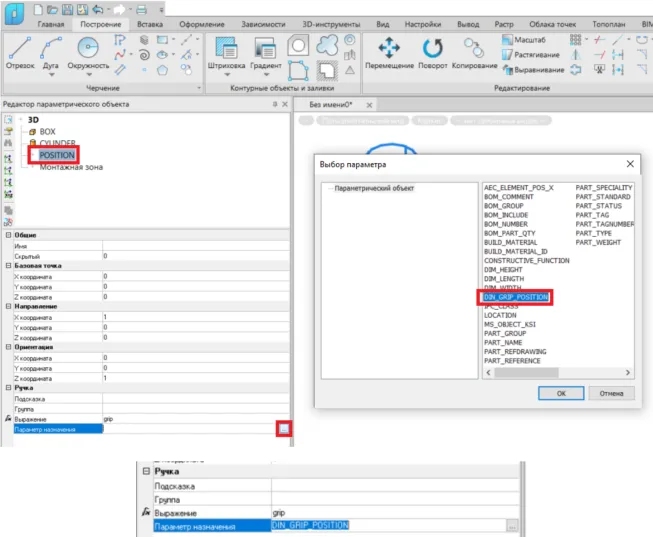Activate the Поворот rotate tool
653x537 pixels.
pyautogui.click(x=433, y=50)
